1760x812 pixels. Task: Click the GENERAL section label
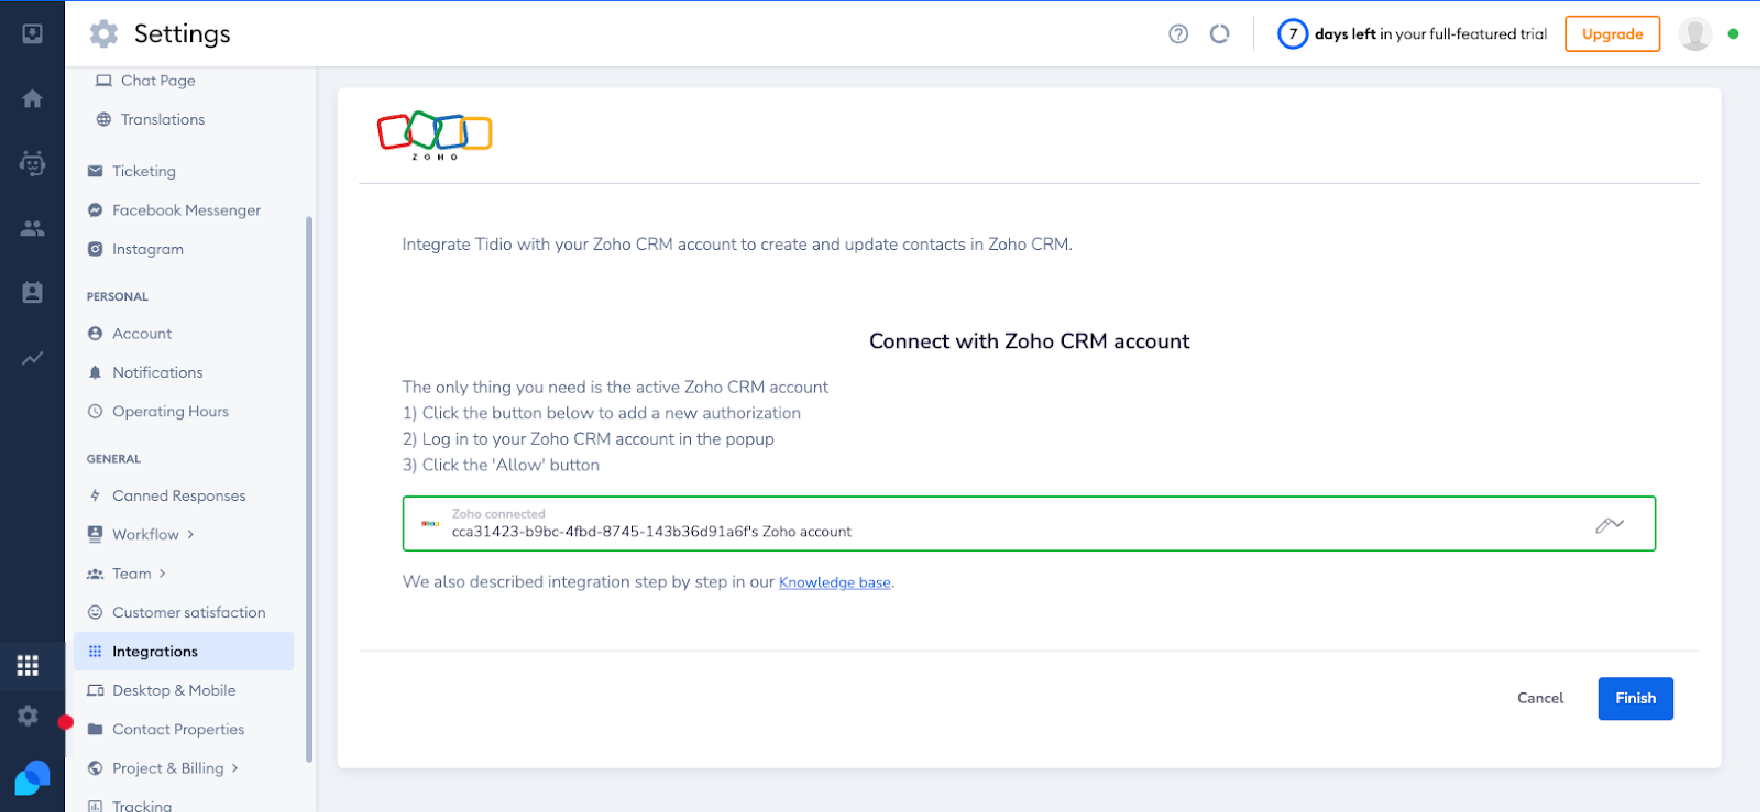113,459
